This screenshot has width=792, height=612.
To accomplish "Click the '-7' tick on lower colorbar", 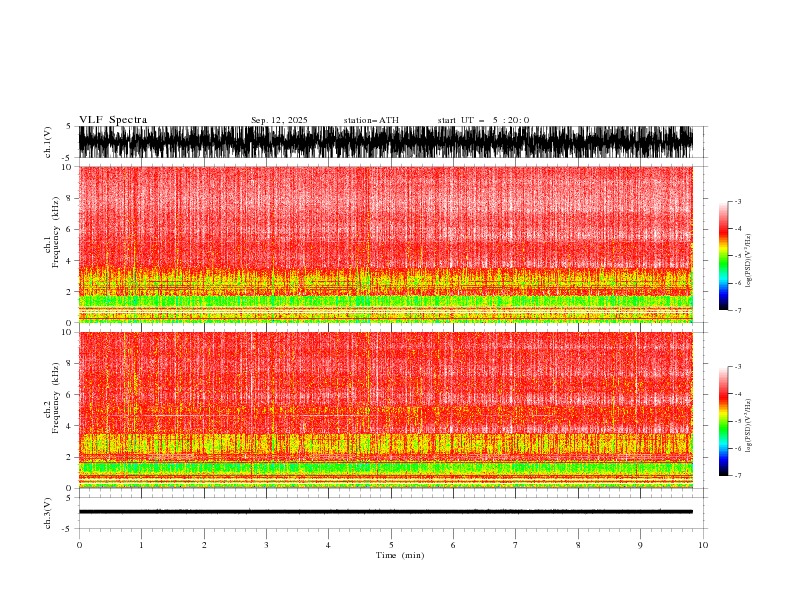I will (x=737, y=476).
